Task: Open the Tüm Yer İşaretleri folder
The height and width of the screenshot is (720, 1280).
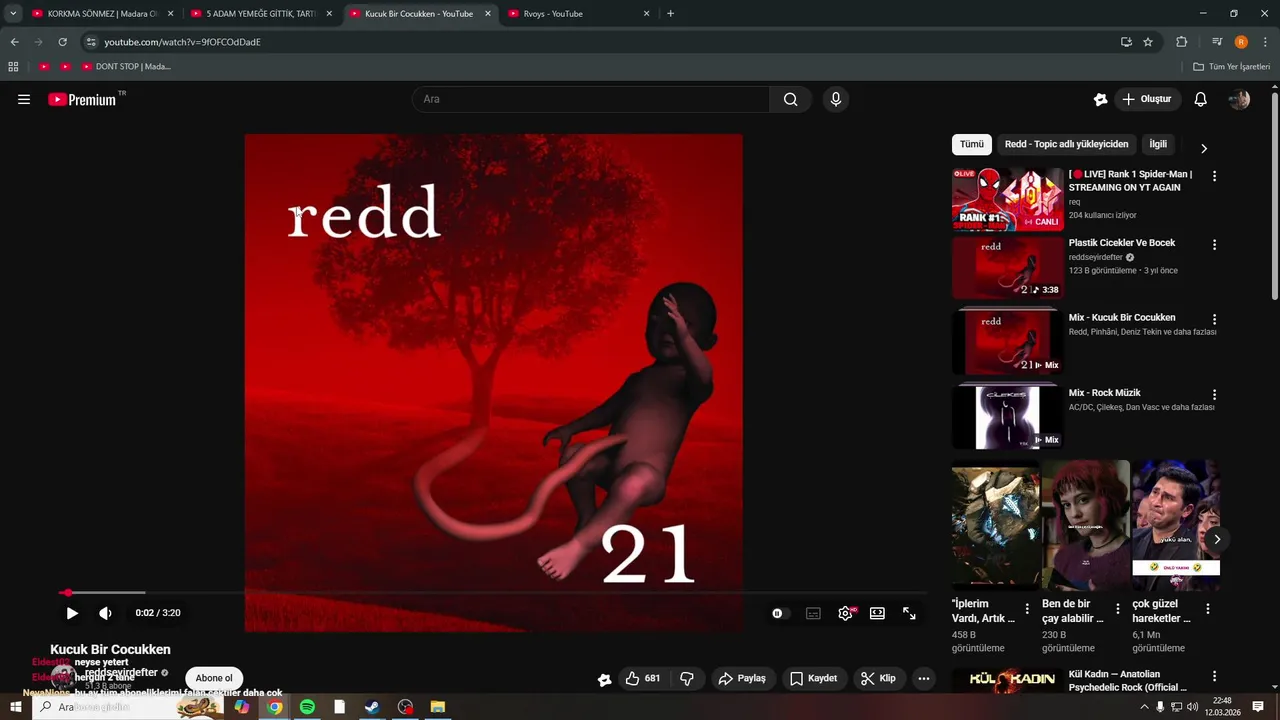Action: 1232,67
